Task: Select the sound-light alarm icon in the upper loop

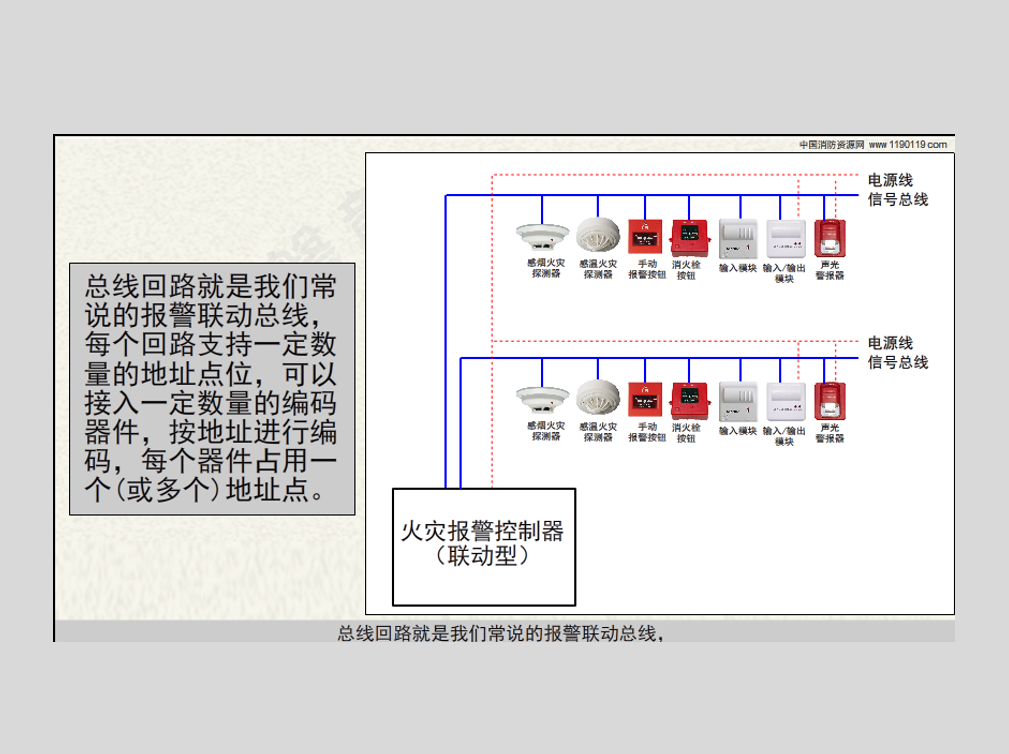Action: (830, 238)
